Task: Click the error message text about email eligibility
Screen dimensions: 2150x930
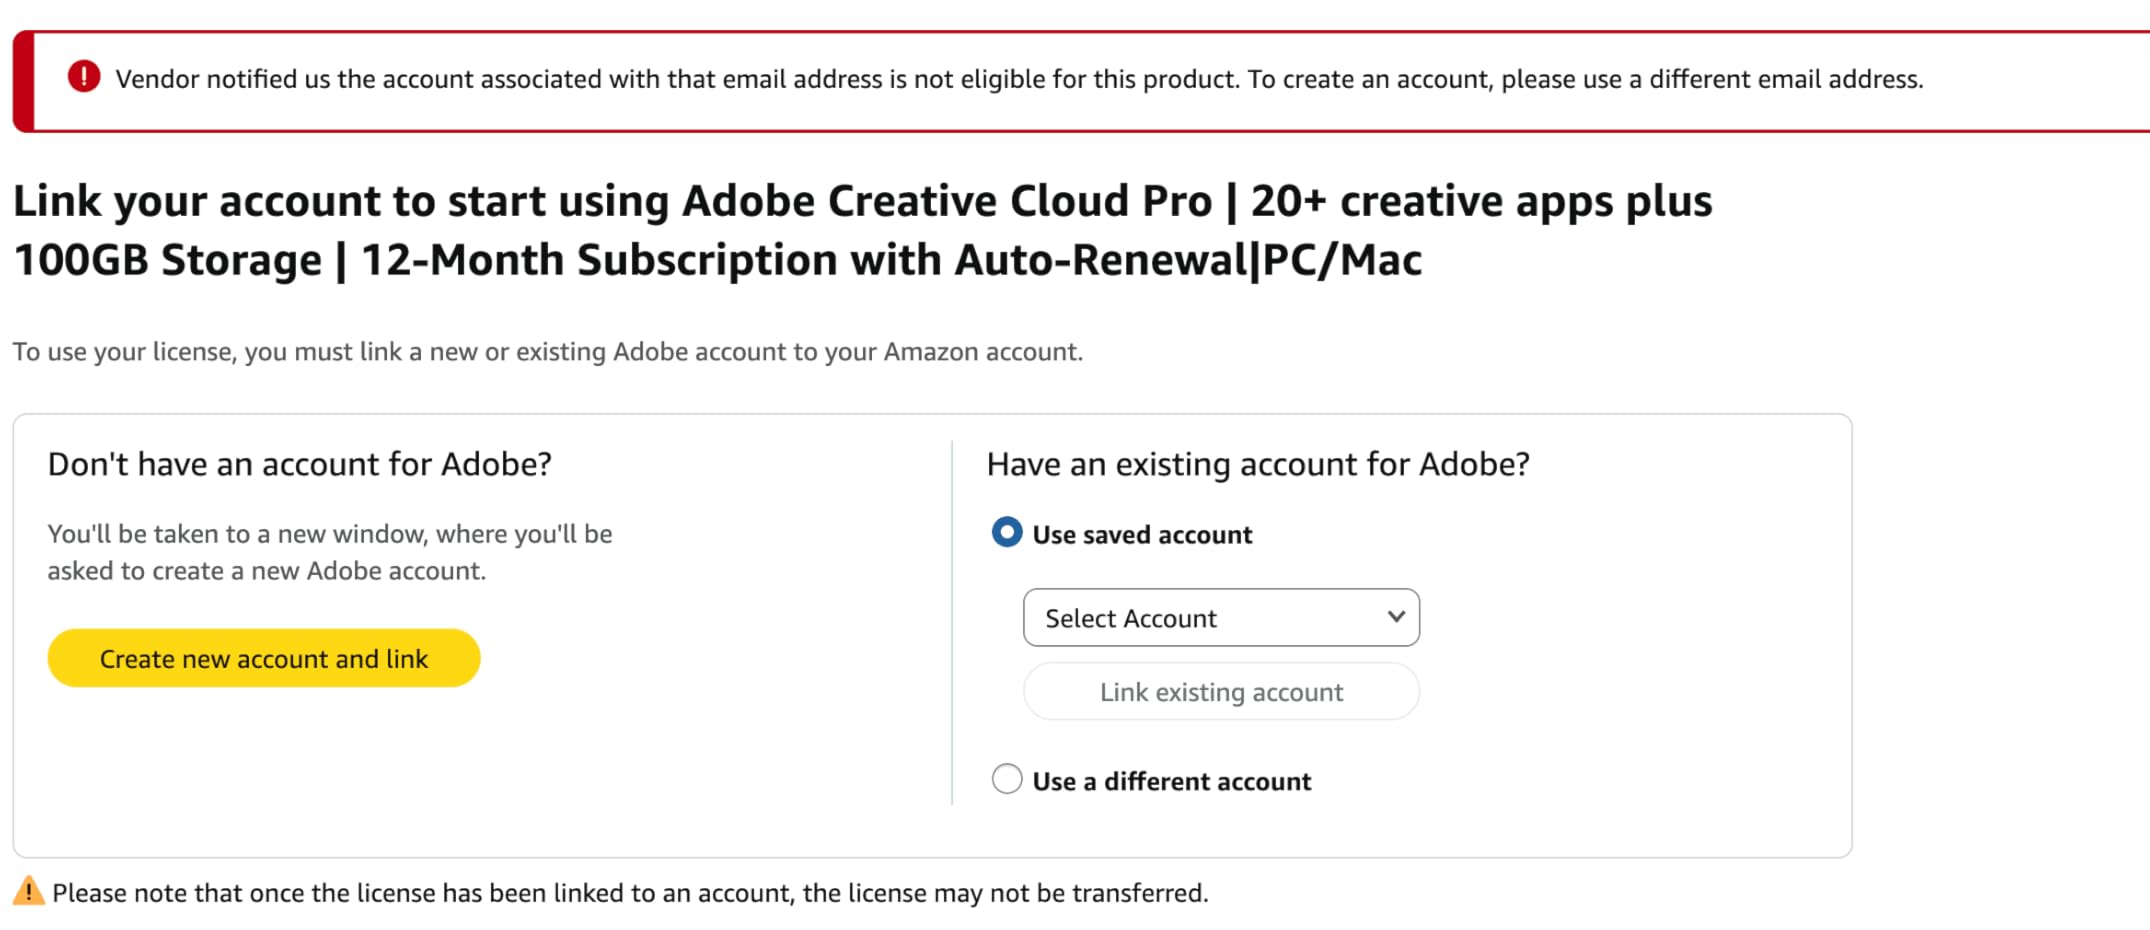Action: coord(1019,78)
